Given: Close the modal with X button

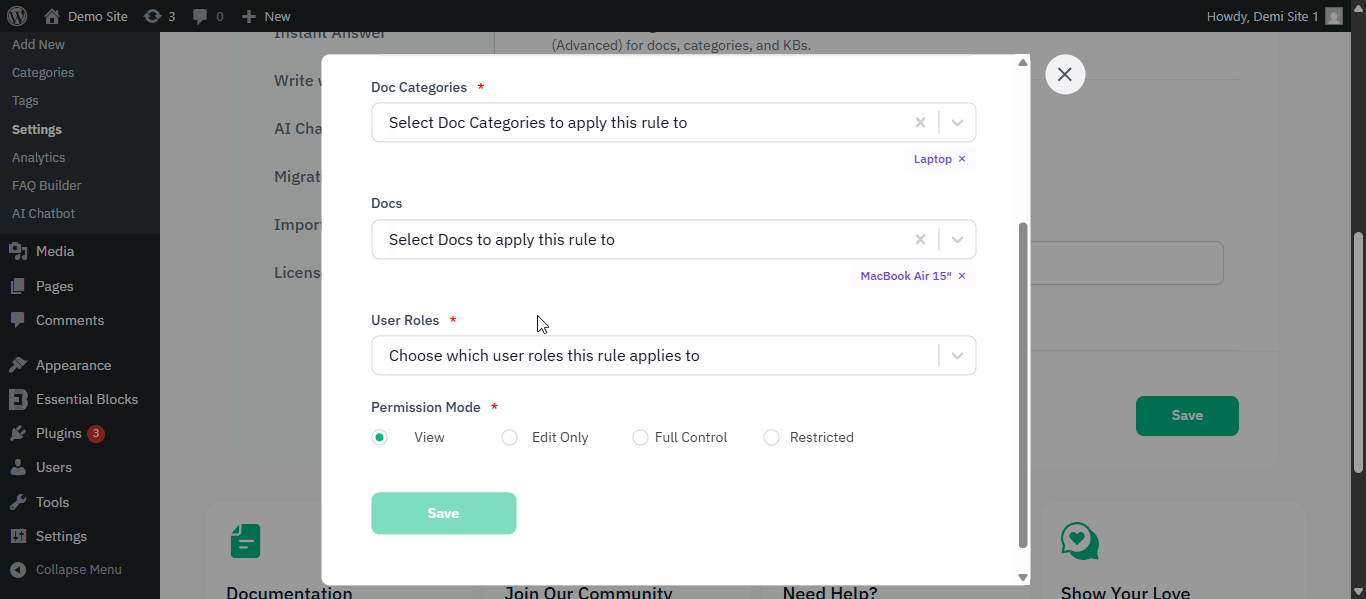Looking at the screenshot, I should pyautogui.click(x=1065, y=74).
